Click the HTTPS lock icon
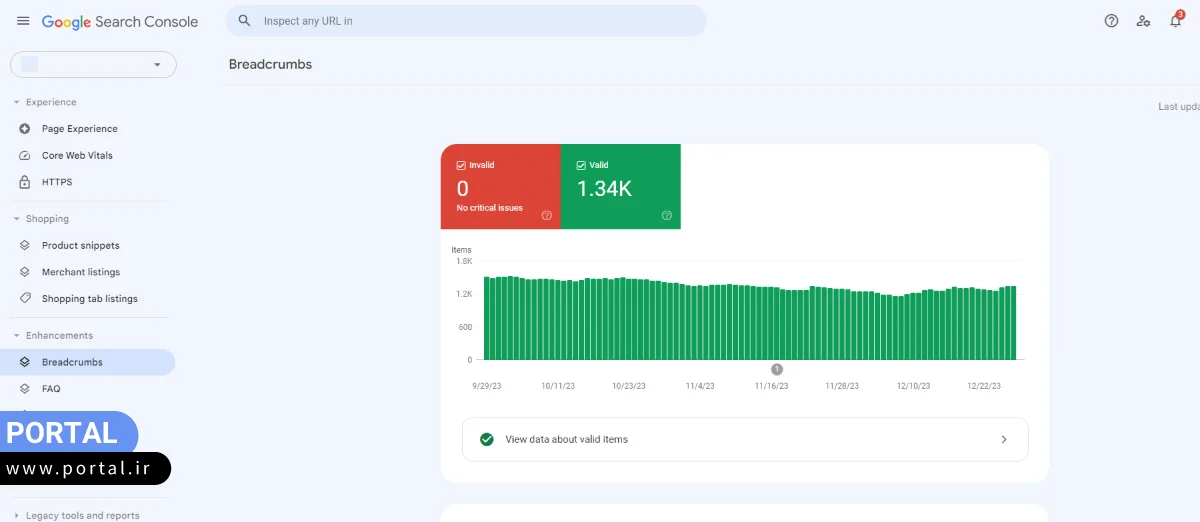This screenshot has width=1200, height=522. click(x=25, y=182)
